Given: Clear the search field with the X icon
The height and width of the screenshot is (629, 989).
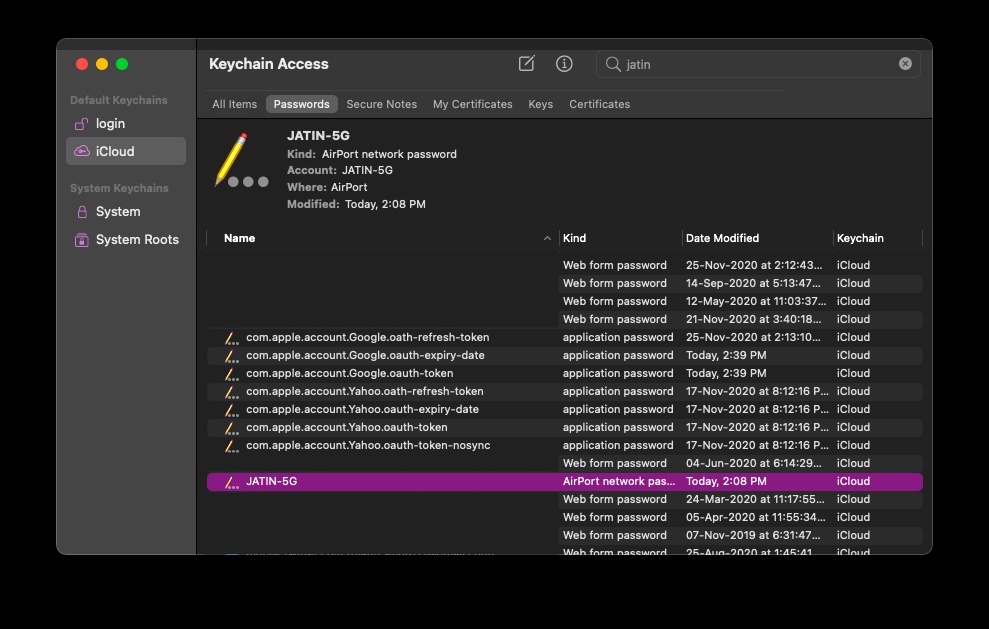Looking at the screenshot, I should [x=905, y=64].
